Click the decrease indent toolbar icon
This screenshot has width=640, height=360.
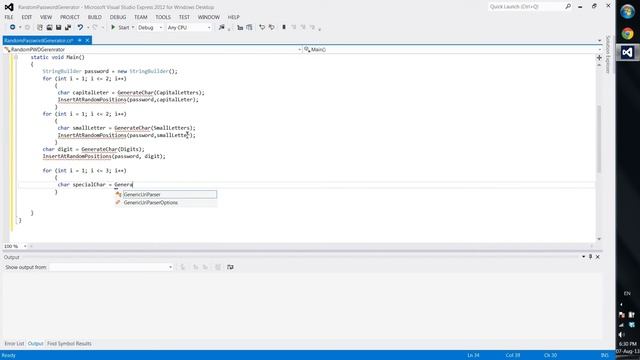coord(240,27)
